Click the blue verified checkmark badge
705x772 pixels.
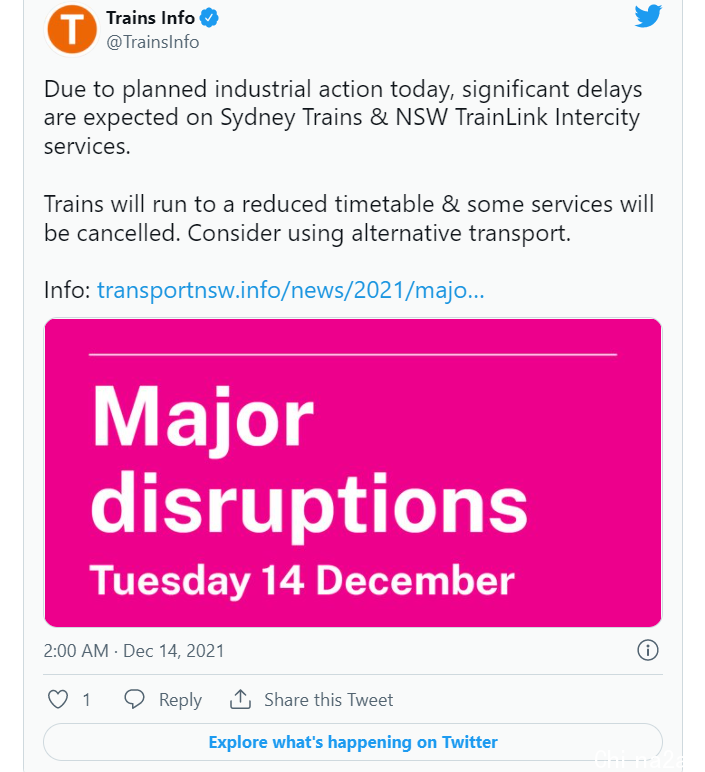click(x=209, y=18)
